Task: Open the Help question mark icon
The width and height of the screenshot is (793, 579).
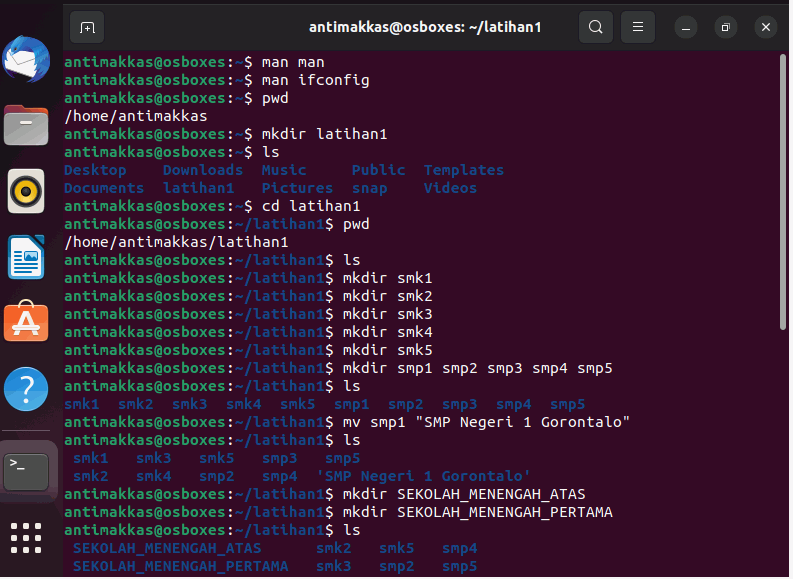Action: (x=26, y=390)
